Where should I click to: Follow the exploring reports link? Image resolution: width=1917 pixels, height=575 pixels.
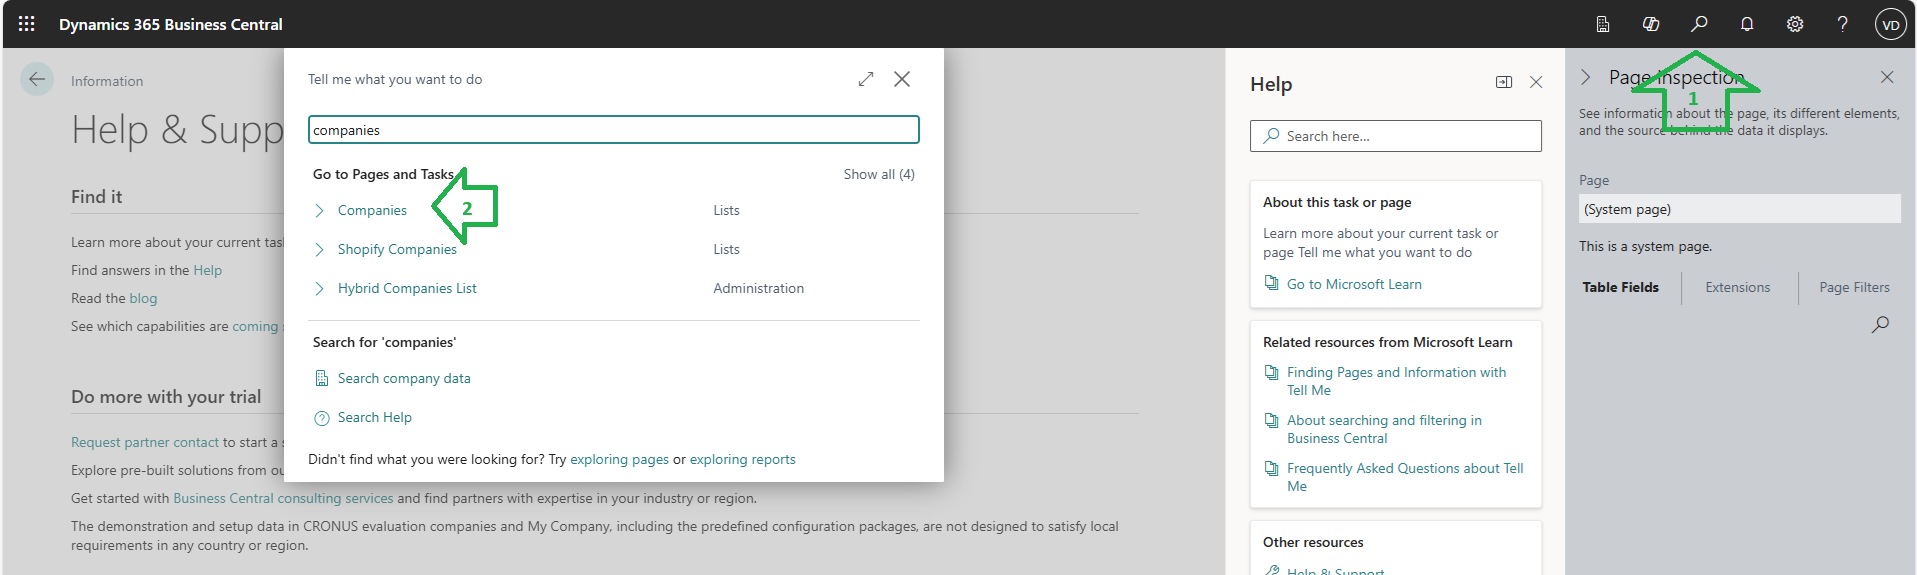point(743,459)
